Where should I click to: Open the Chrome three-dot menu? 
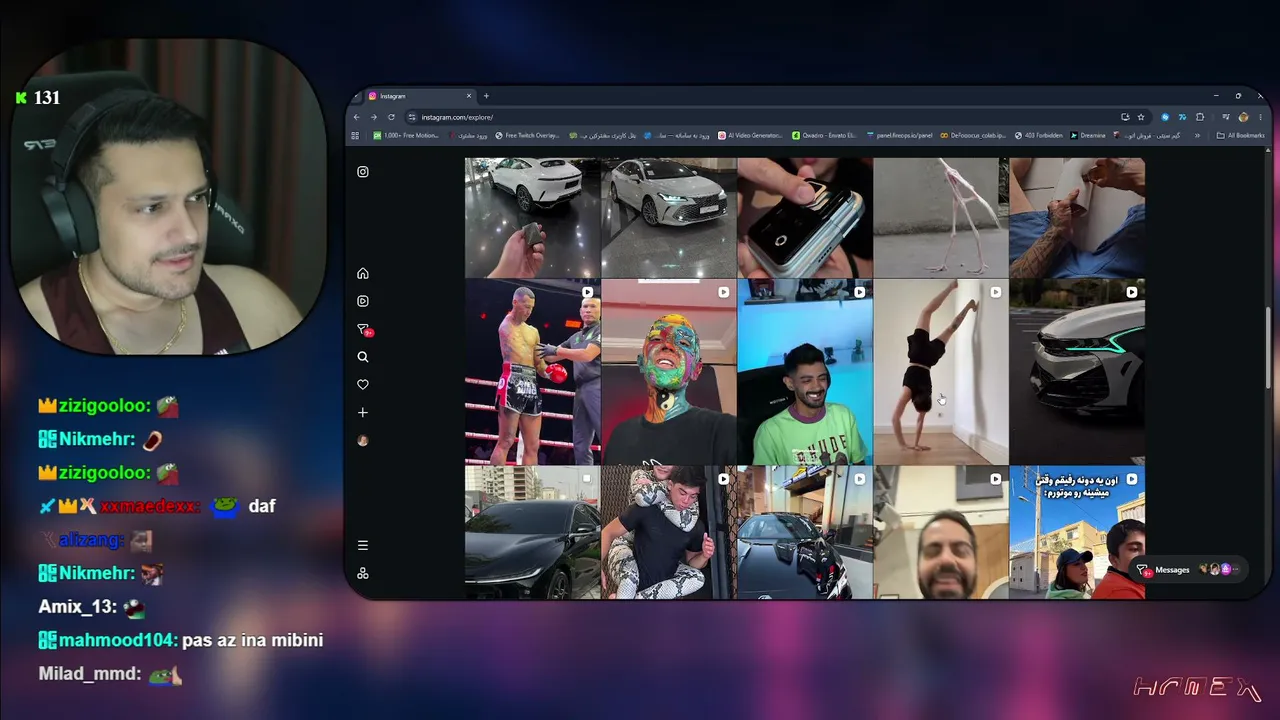pos(1260,117)
